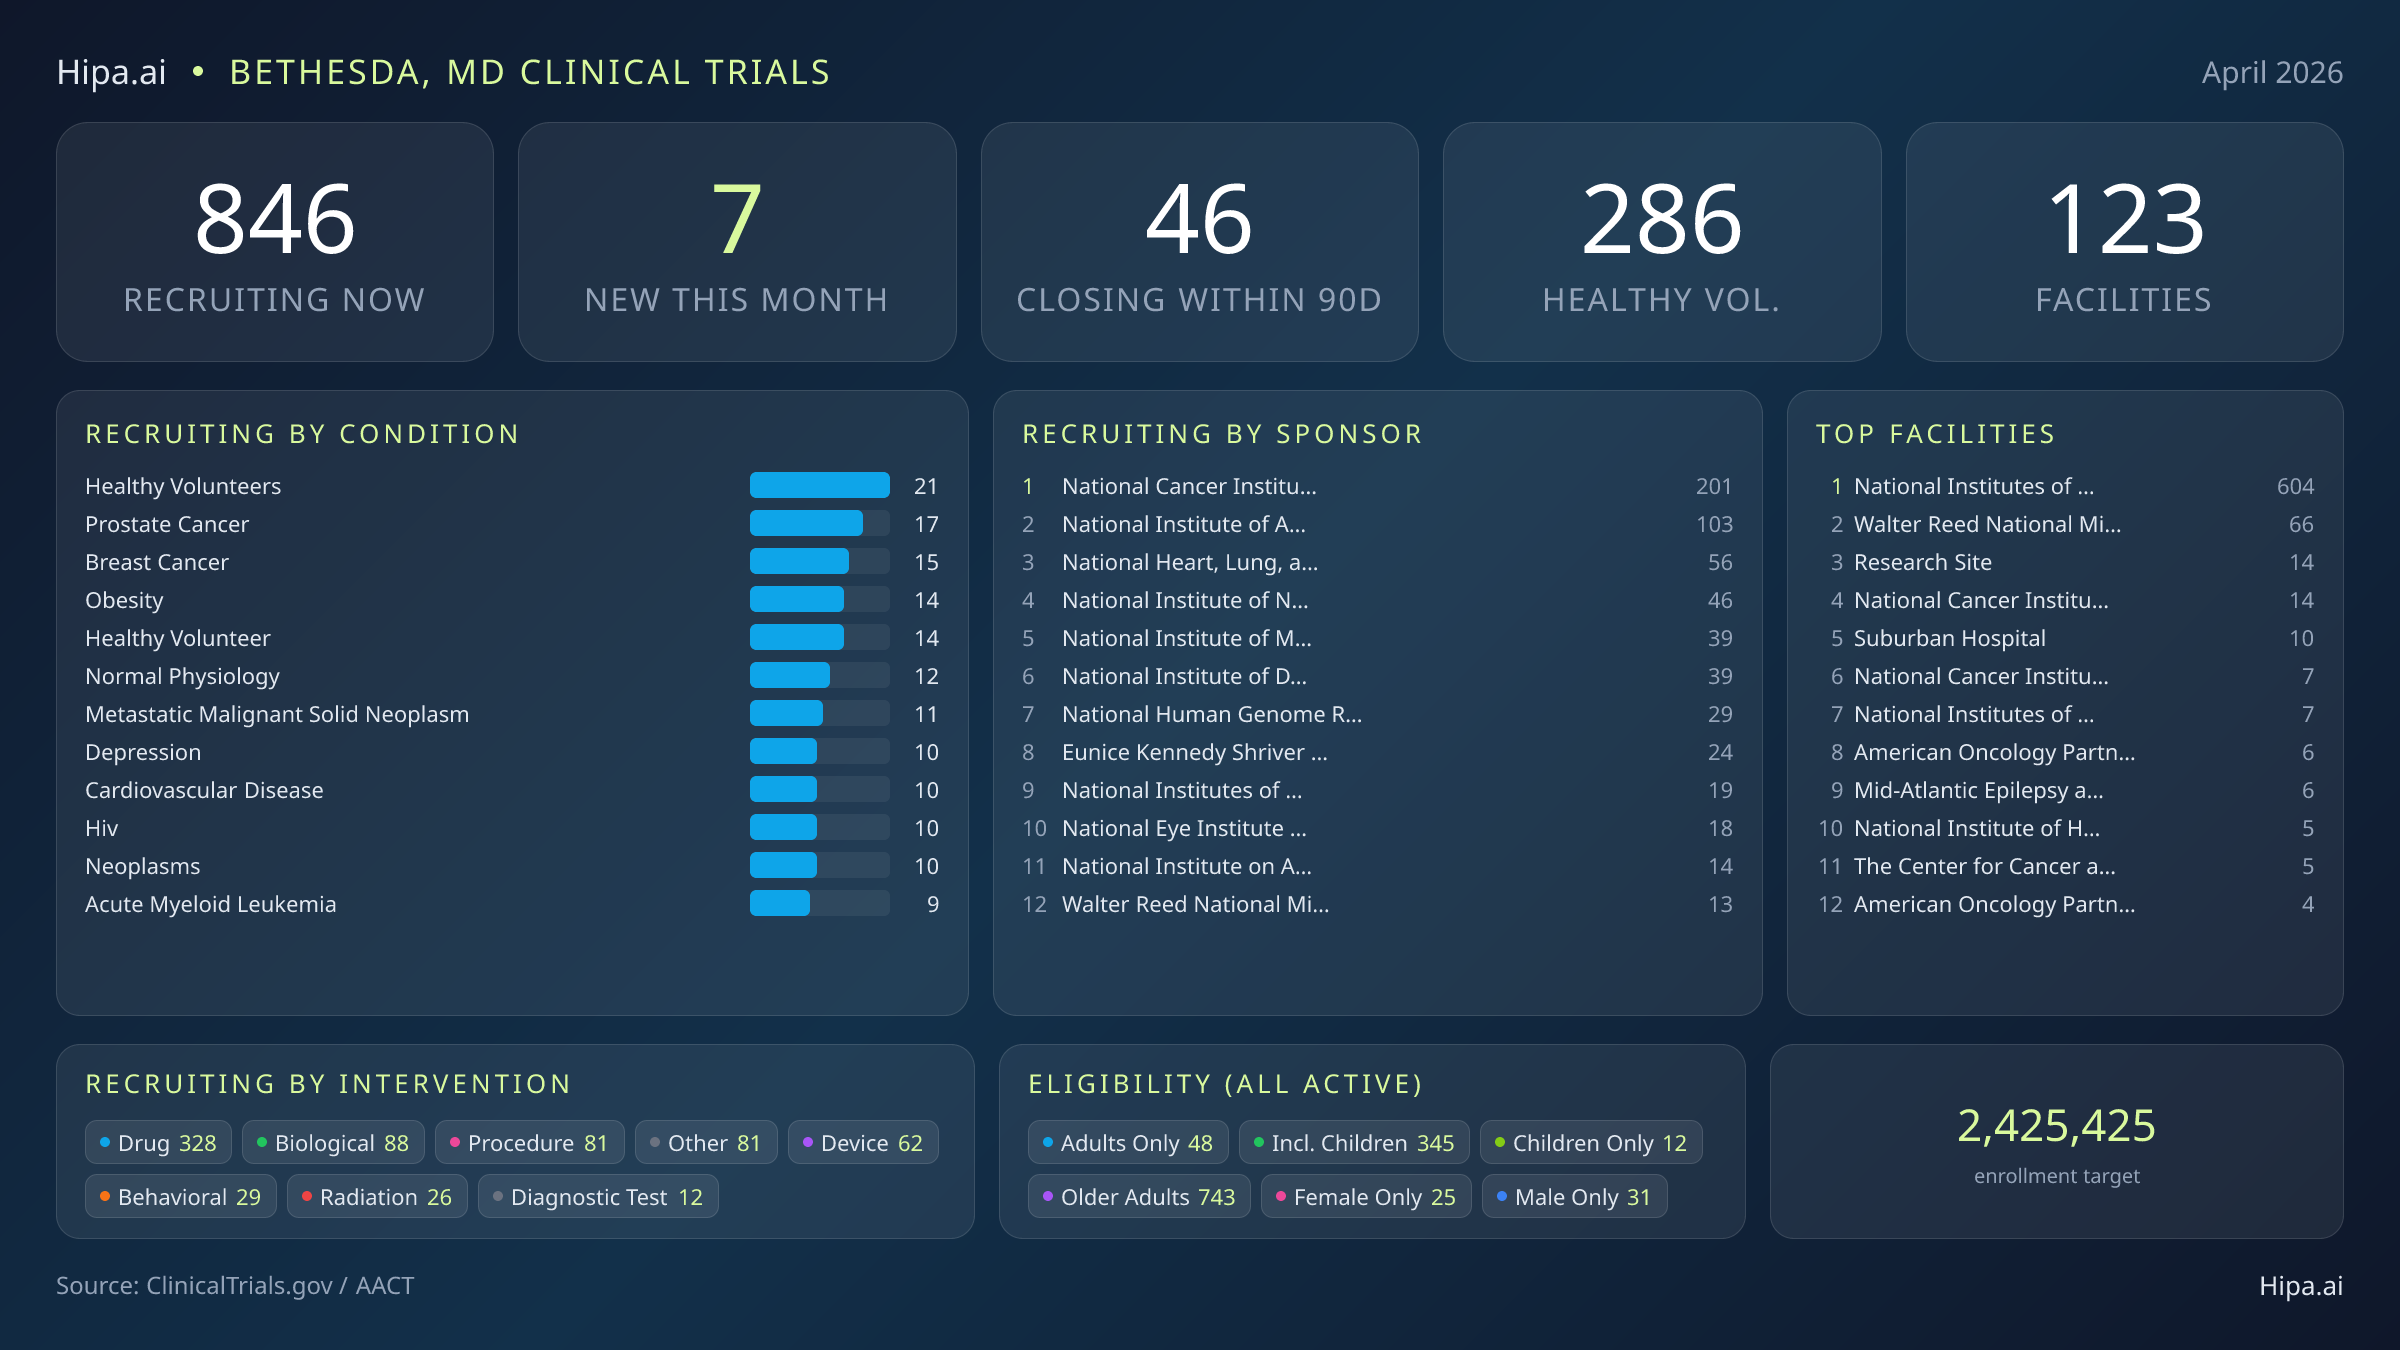Select the Behavioral 29 intervention chip
The height and width of the screenshot is (1350, 2400).
click(181, 1196)
